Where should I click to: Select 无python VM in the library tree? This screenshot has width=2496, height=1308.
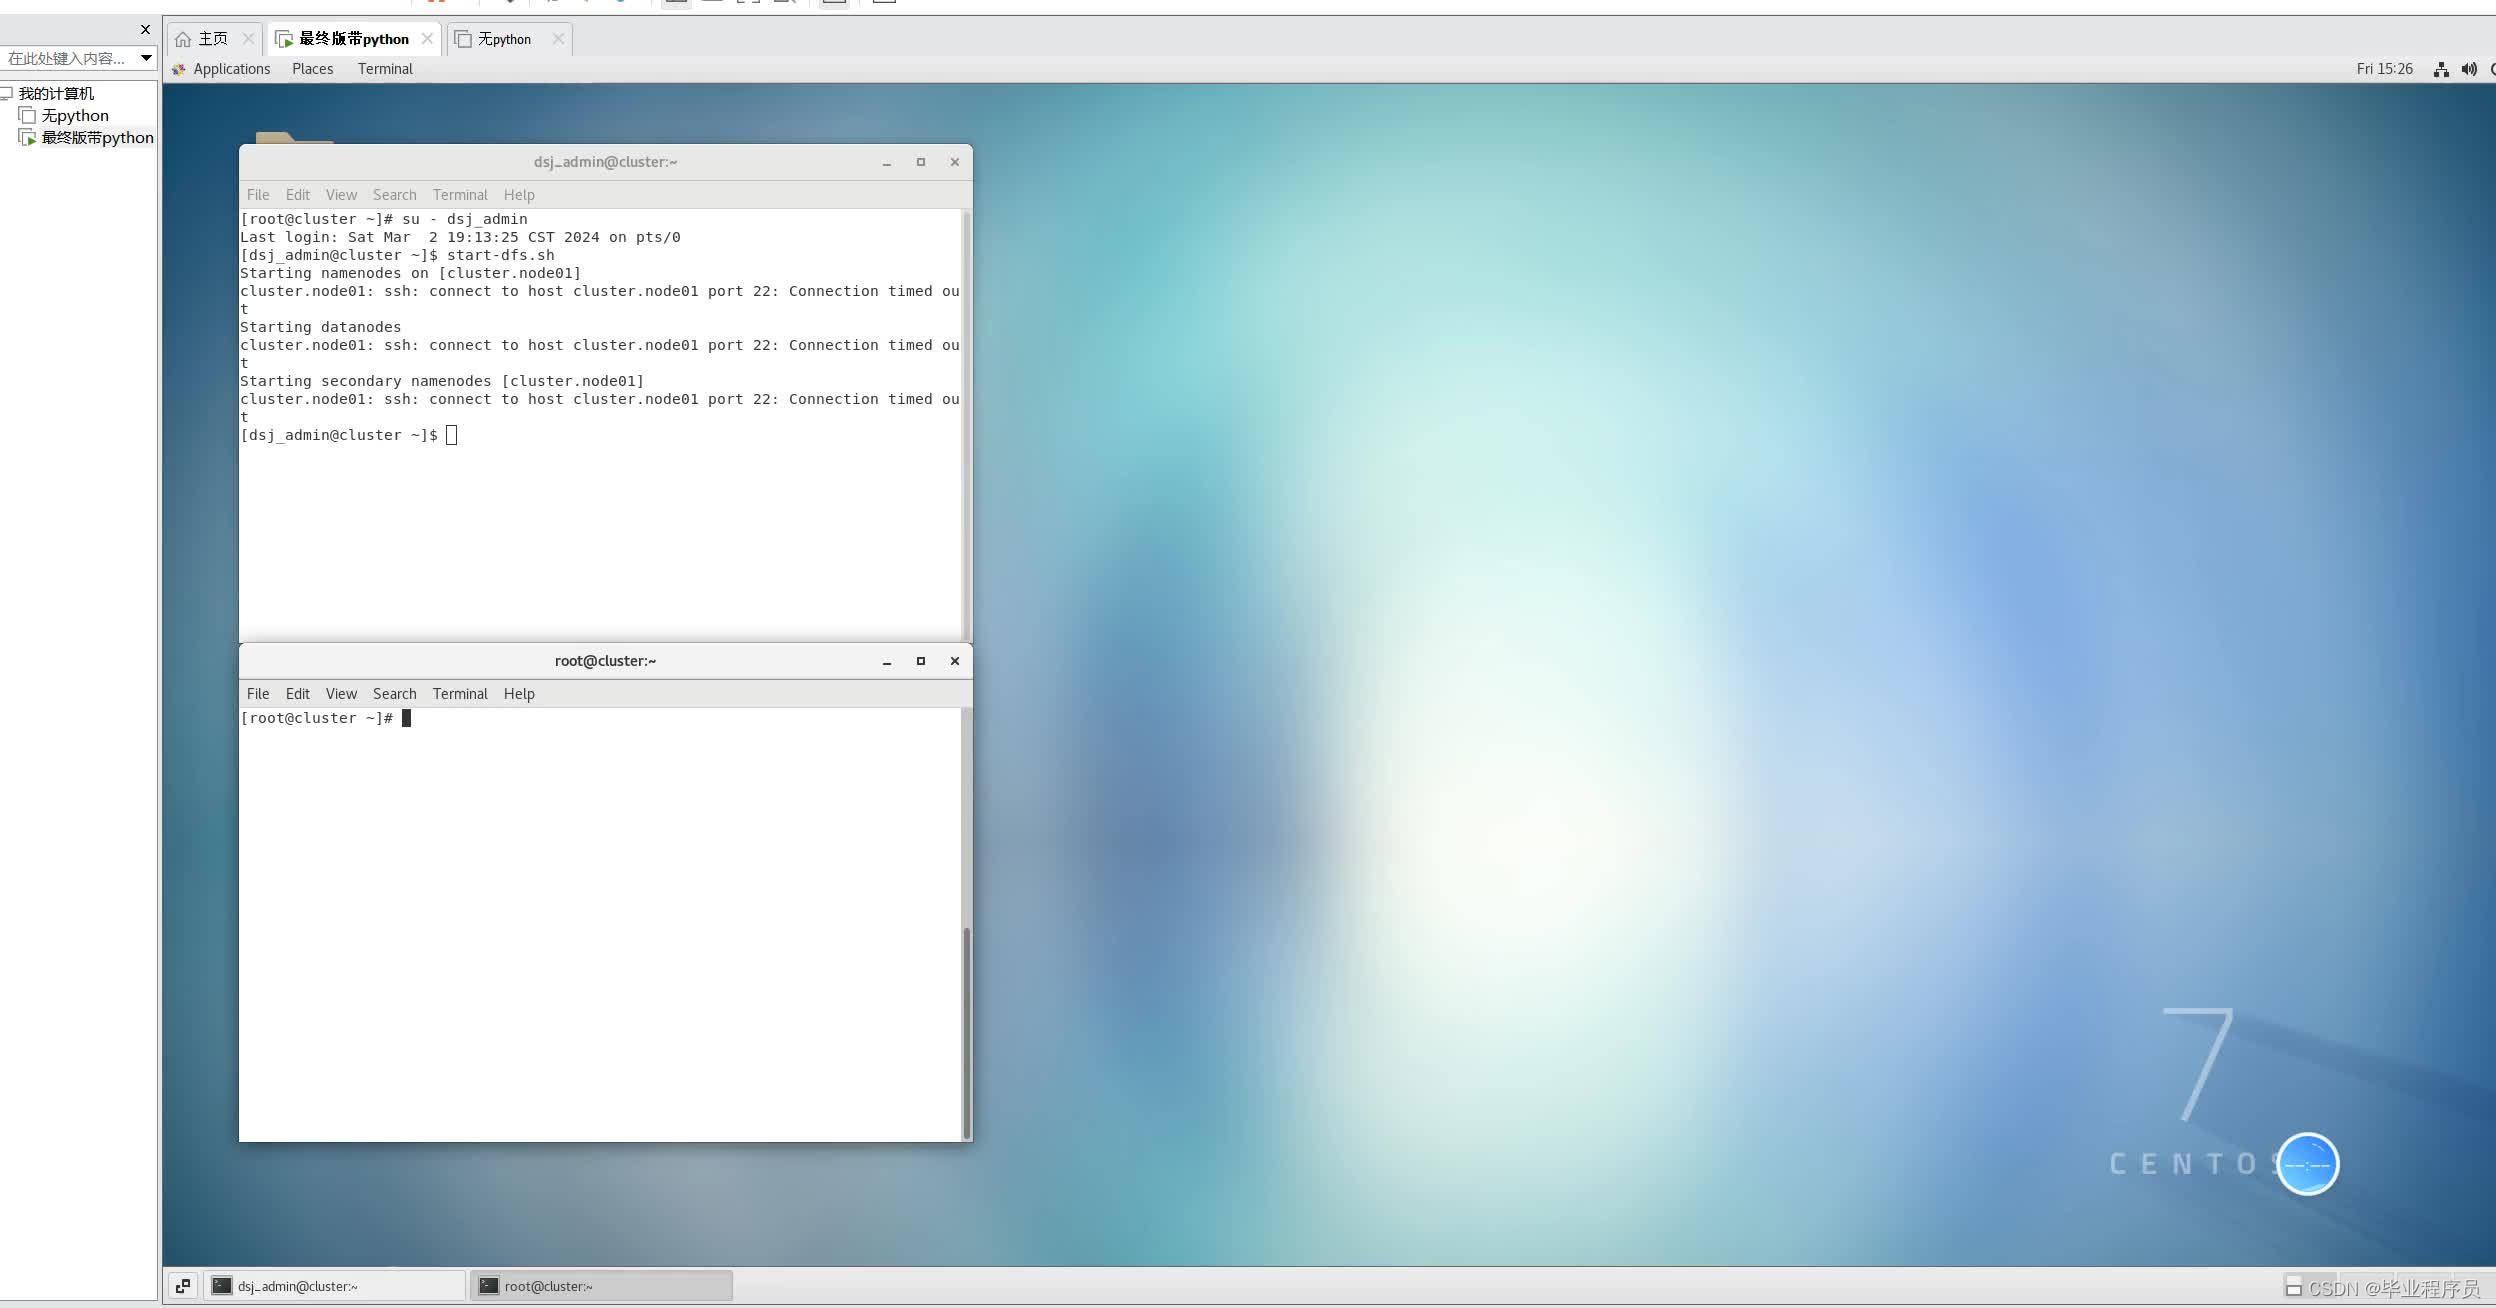pos(74,116)
